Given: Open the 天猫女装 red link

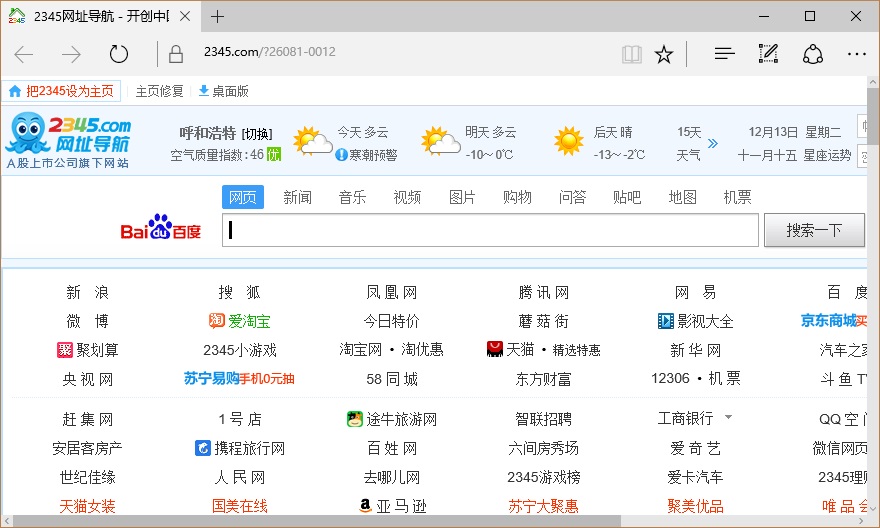Looking at the screenshot, I should (88, 506).
